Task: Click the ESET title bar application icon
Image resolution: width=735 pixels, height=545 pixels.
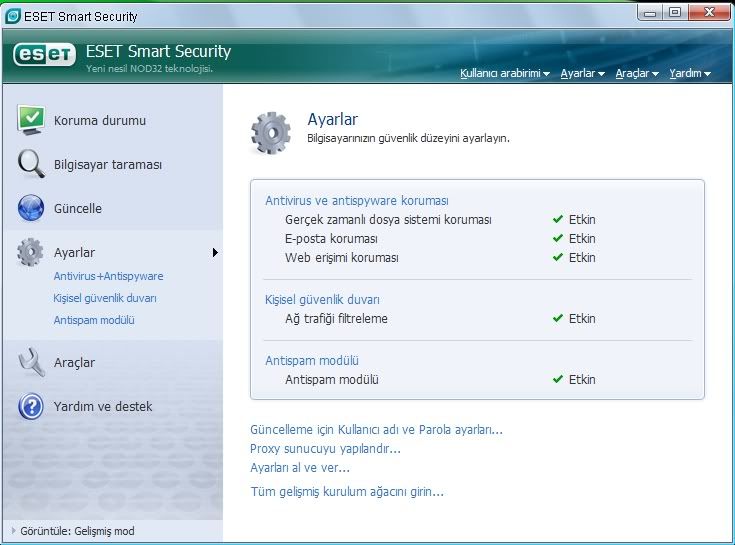Action: 13,16
